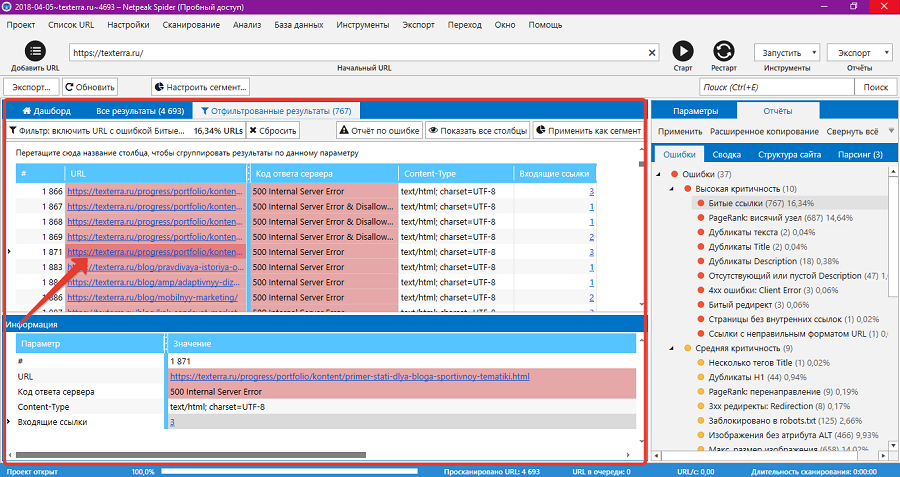Click the Рестарт circular arrows icon
Screen dimensions: 900x477
[724, 51]
